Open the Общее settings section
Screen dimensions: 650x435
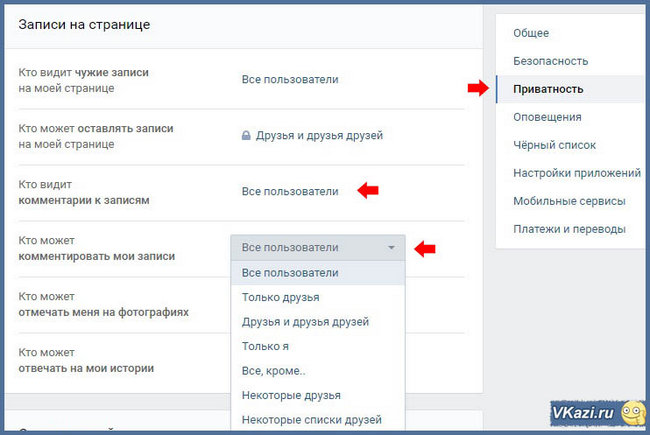point(531,33)
